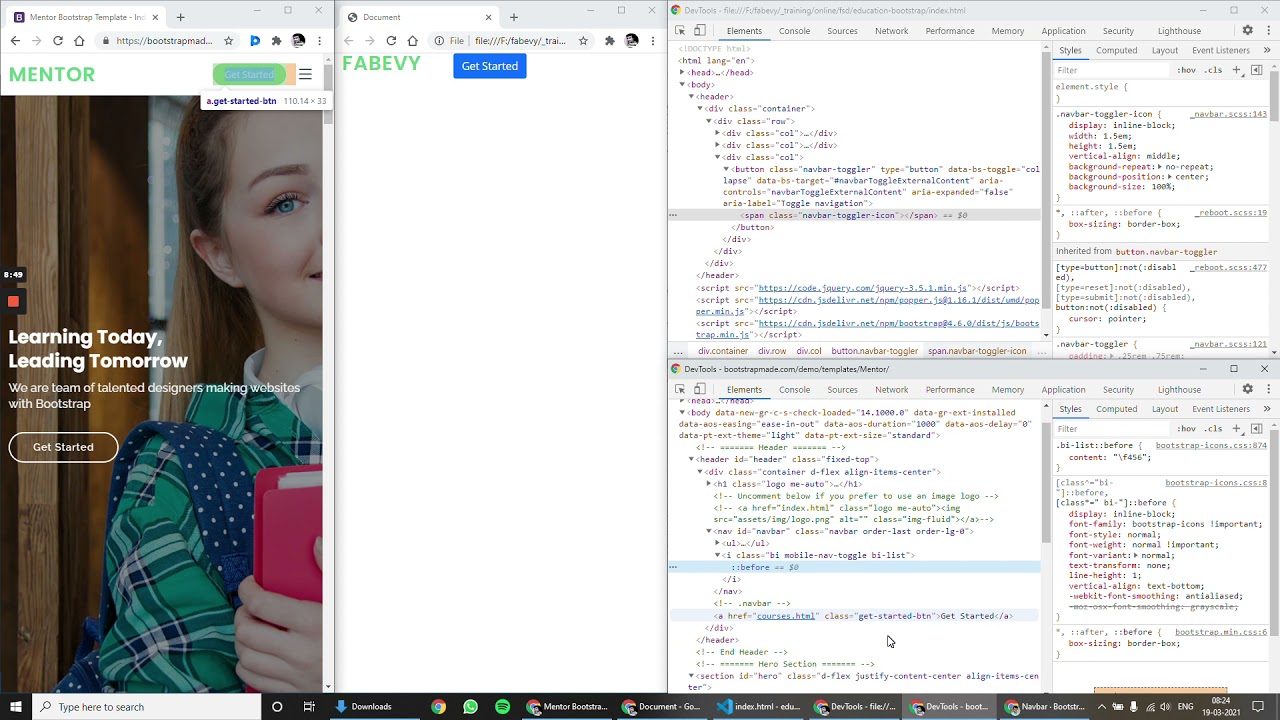Open Chrome menu in the Document browser window
Screen dimensions: 1280x720
[x=652, y=41]
